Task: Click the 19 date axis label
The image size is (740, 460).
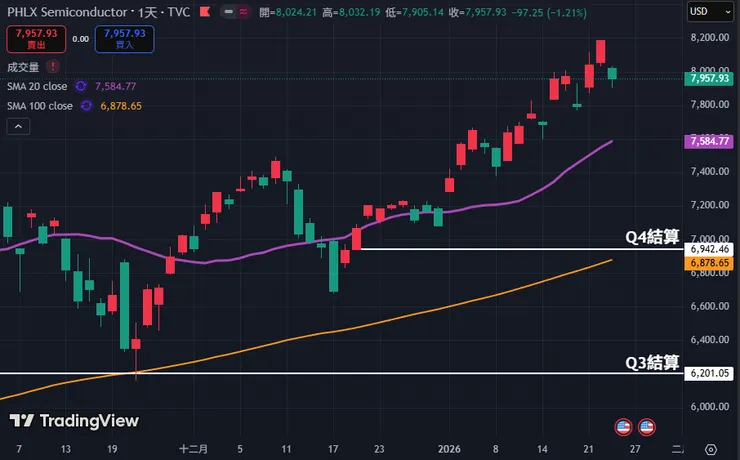Action: tap(112, 449)
